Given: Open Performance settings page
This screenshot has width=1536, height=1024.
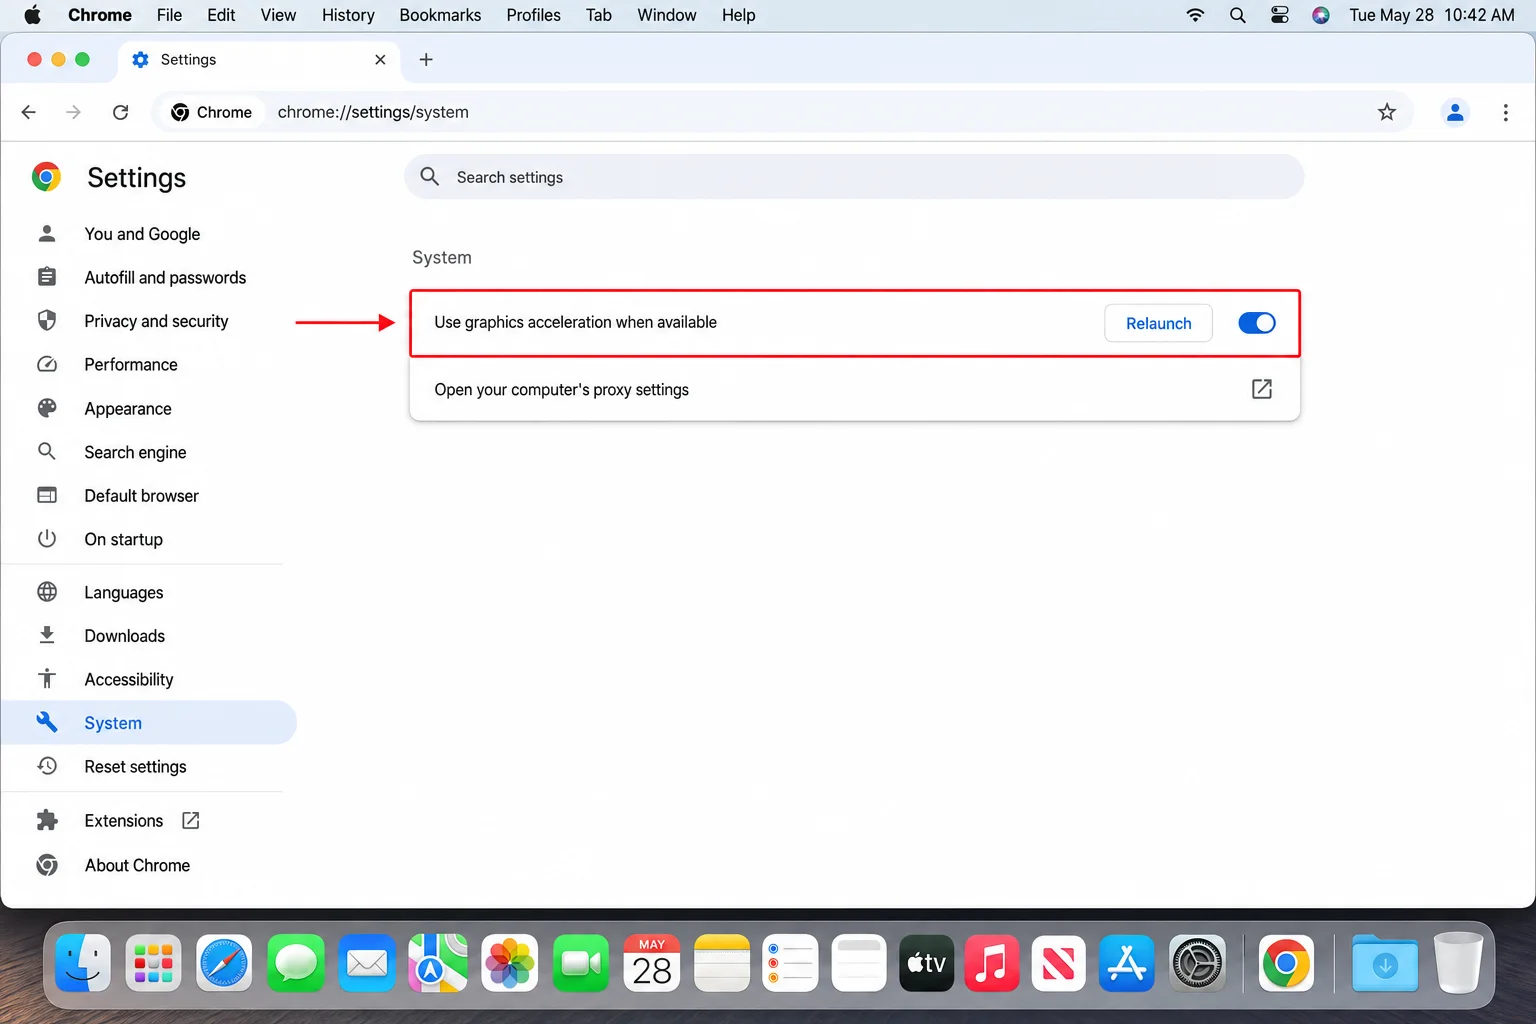Looking at the screenshot, I should (131, 364).
